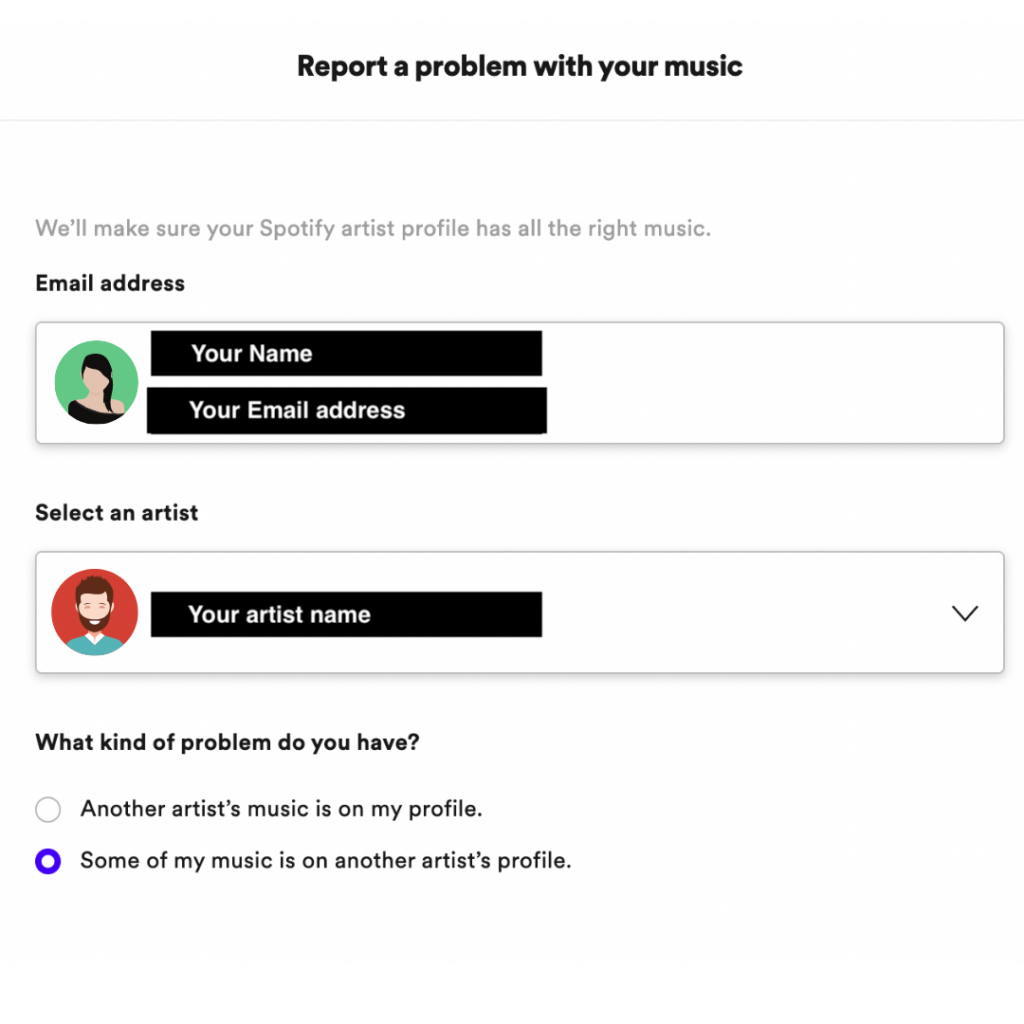1024x1024 pixels.
Task: Click the word 'Spotify' in the description
Action: point(297,229)
